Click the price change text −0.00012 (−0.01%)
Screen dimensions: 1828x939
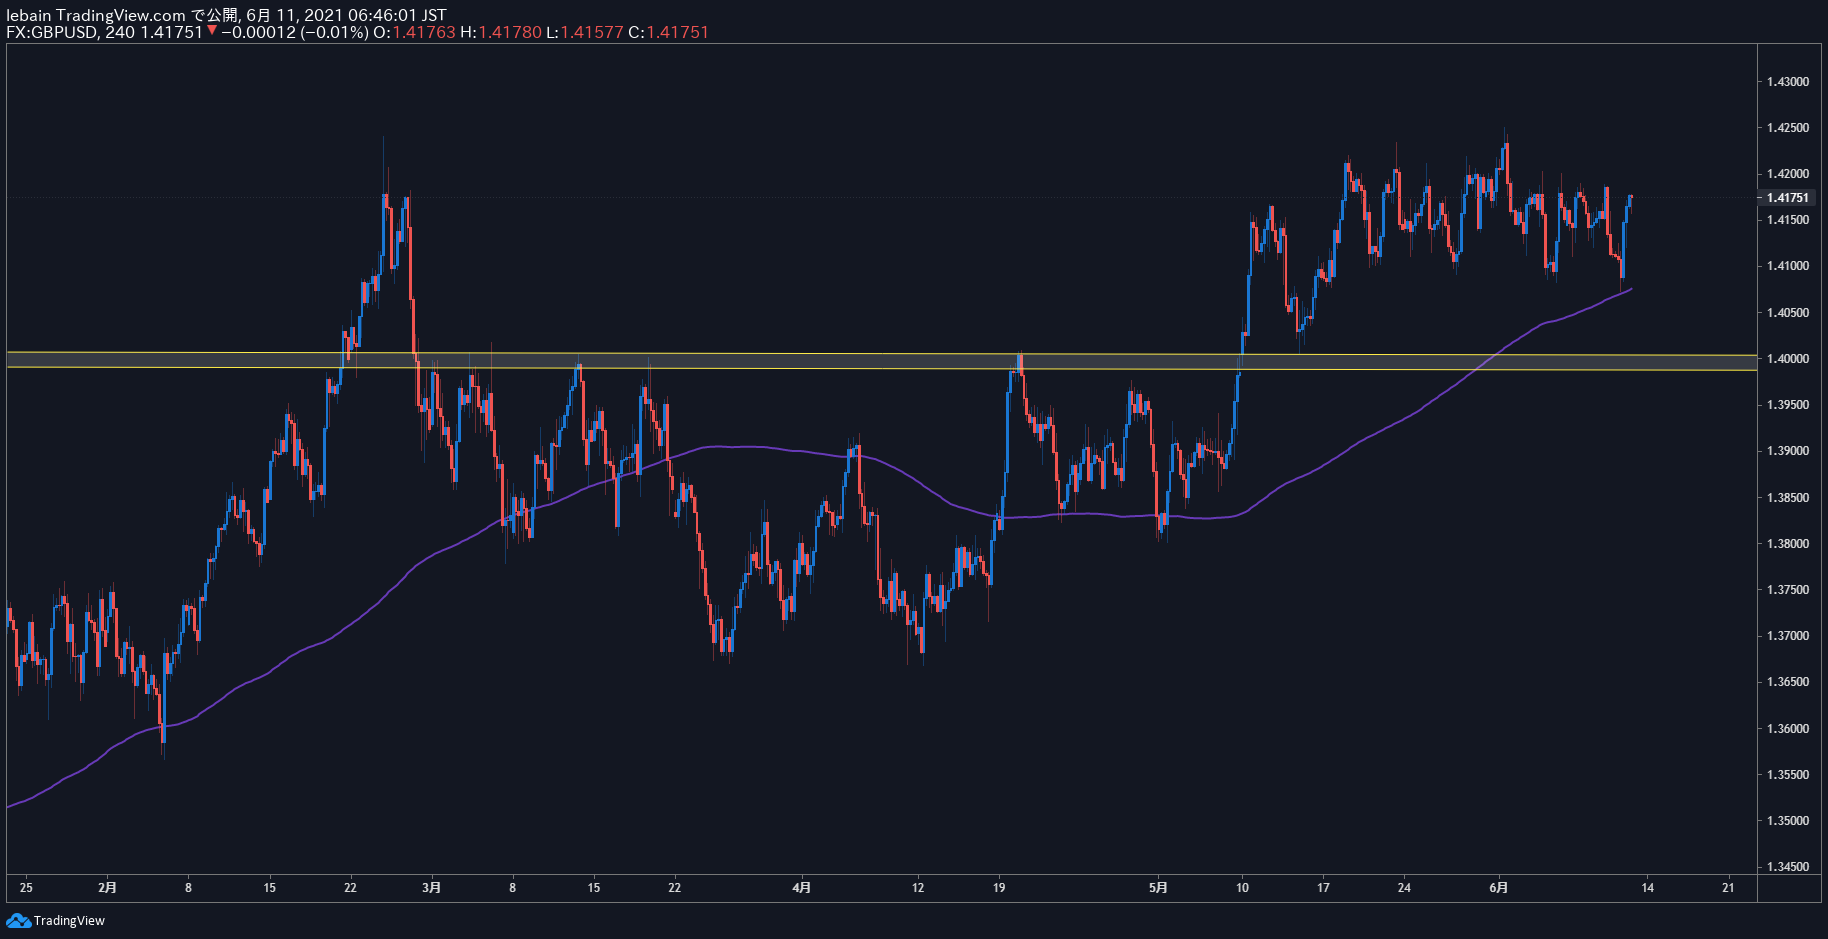pos(295,32)
